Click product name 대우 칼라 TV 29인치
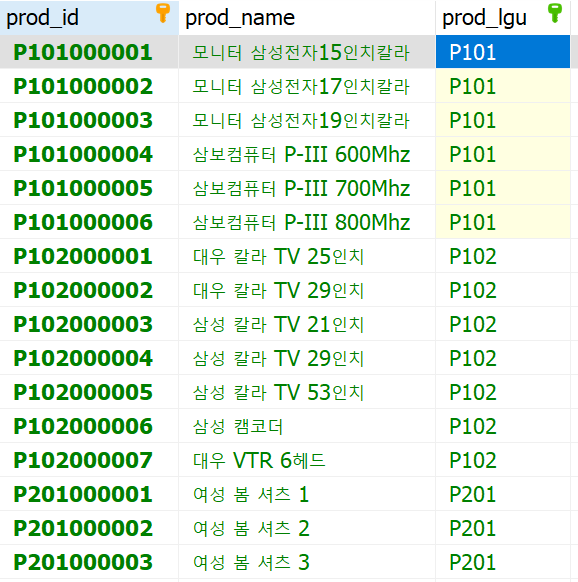This screenshot has width=578, height=582. click(x=278, y=290)
